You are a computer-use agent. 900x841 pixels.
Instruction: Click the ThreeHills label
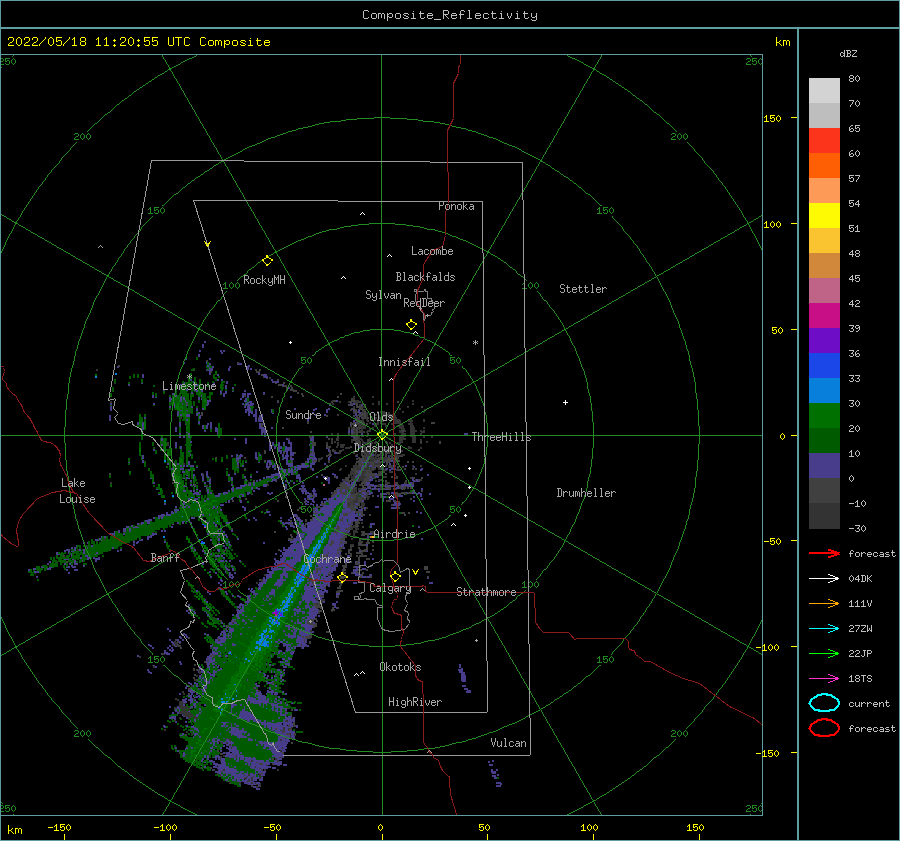502,437
